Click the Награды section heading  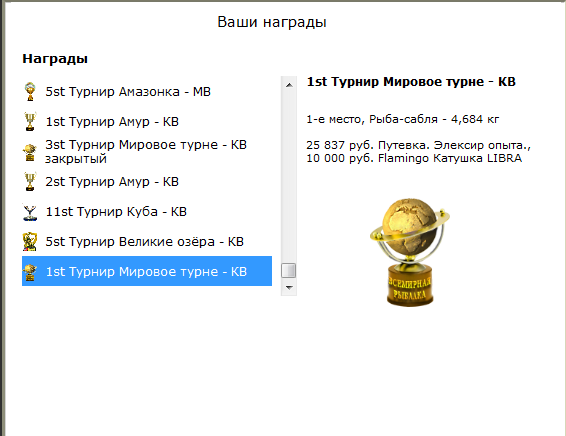point(55,59)
